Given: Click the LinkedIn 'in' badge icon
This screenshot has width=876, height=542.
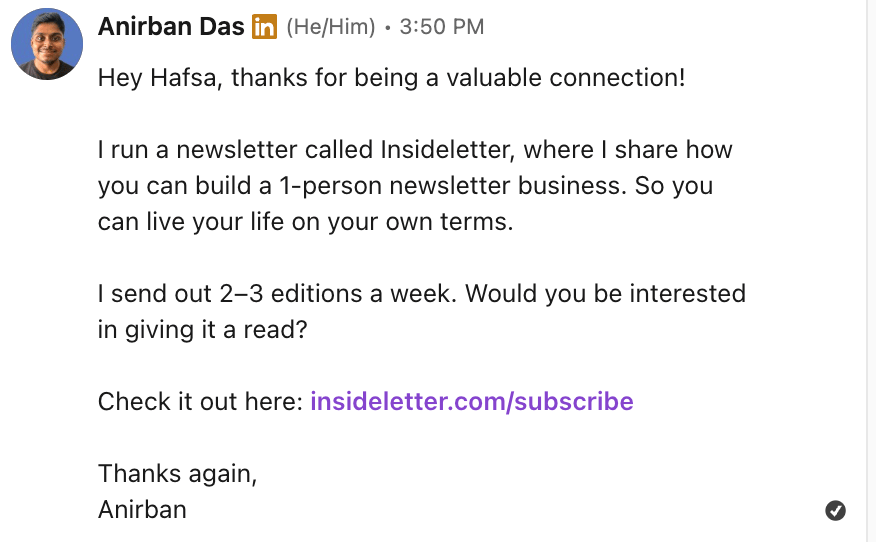Looking at the screenshot, I should (x=264, y=26).
